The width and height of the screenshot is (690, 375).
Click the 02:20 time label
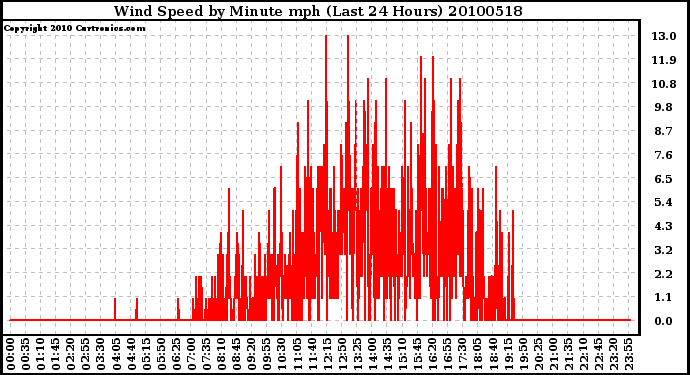(x=71, y=355)
